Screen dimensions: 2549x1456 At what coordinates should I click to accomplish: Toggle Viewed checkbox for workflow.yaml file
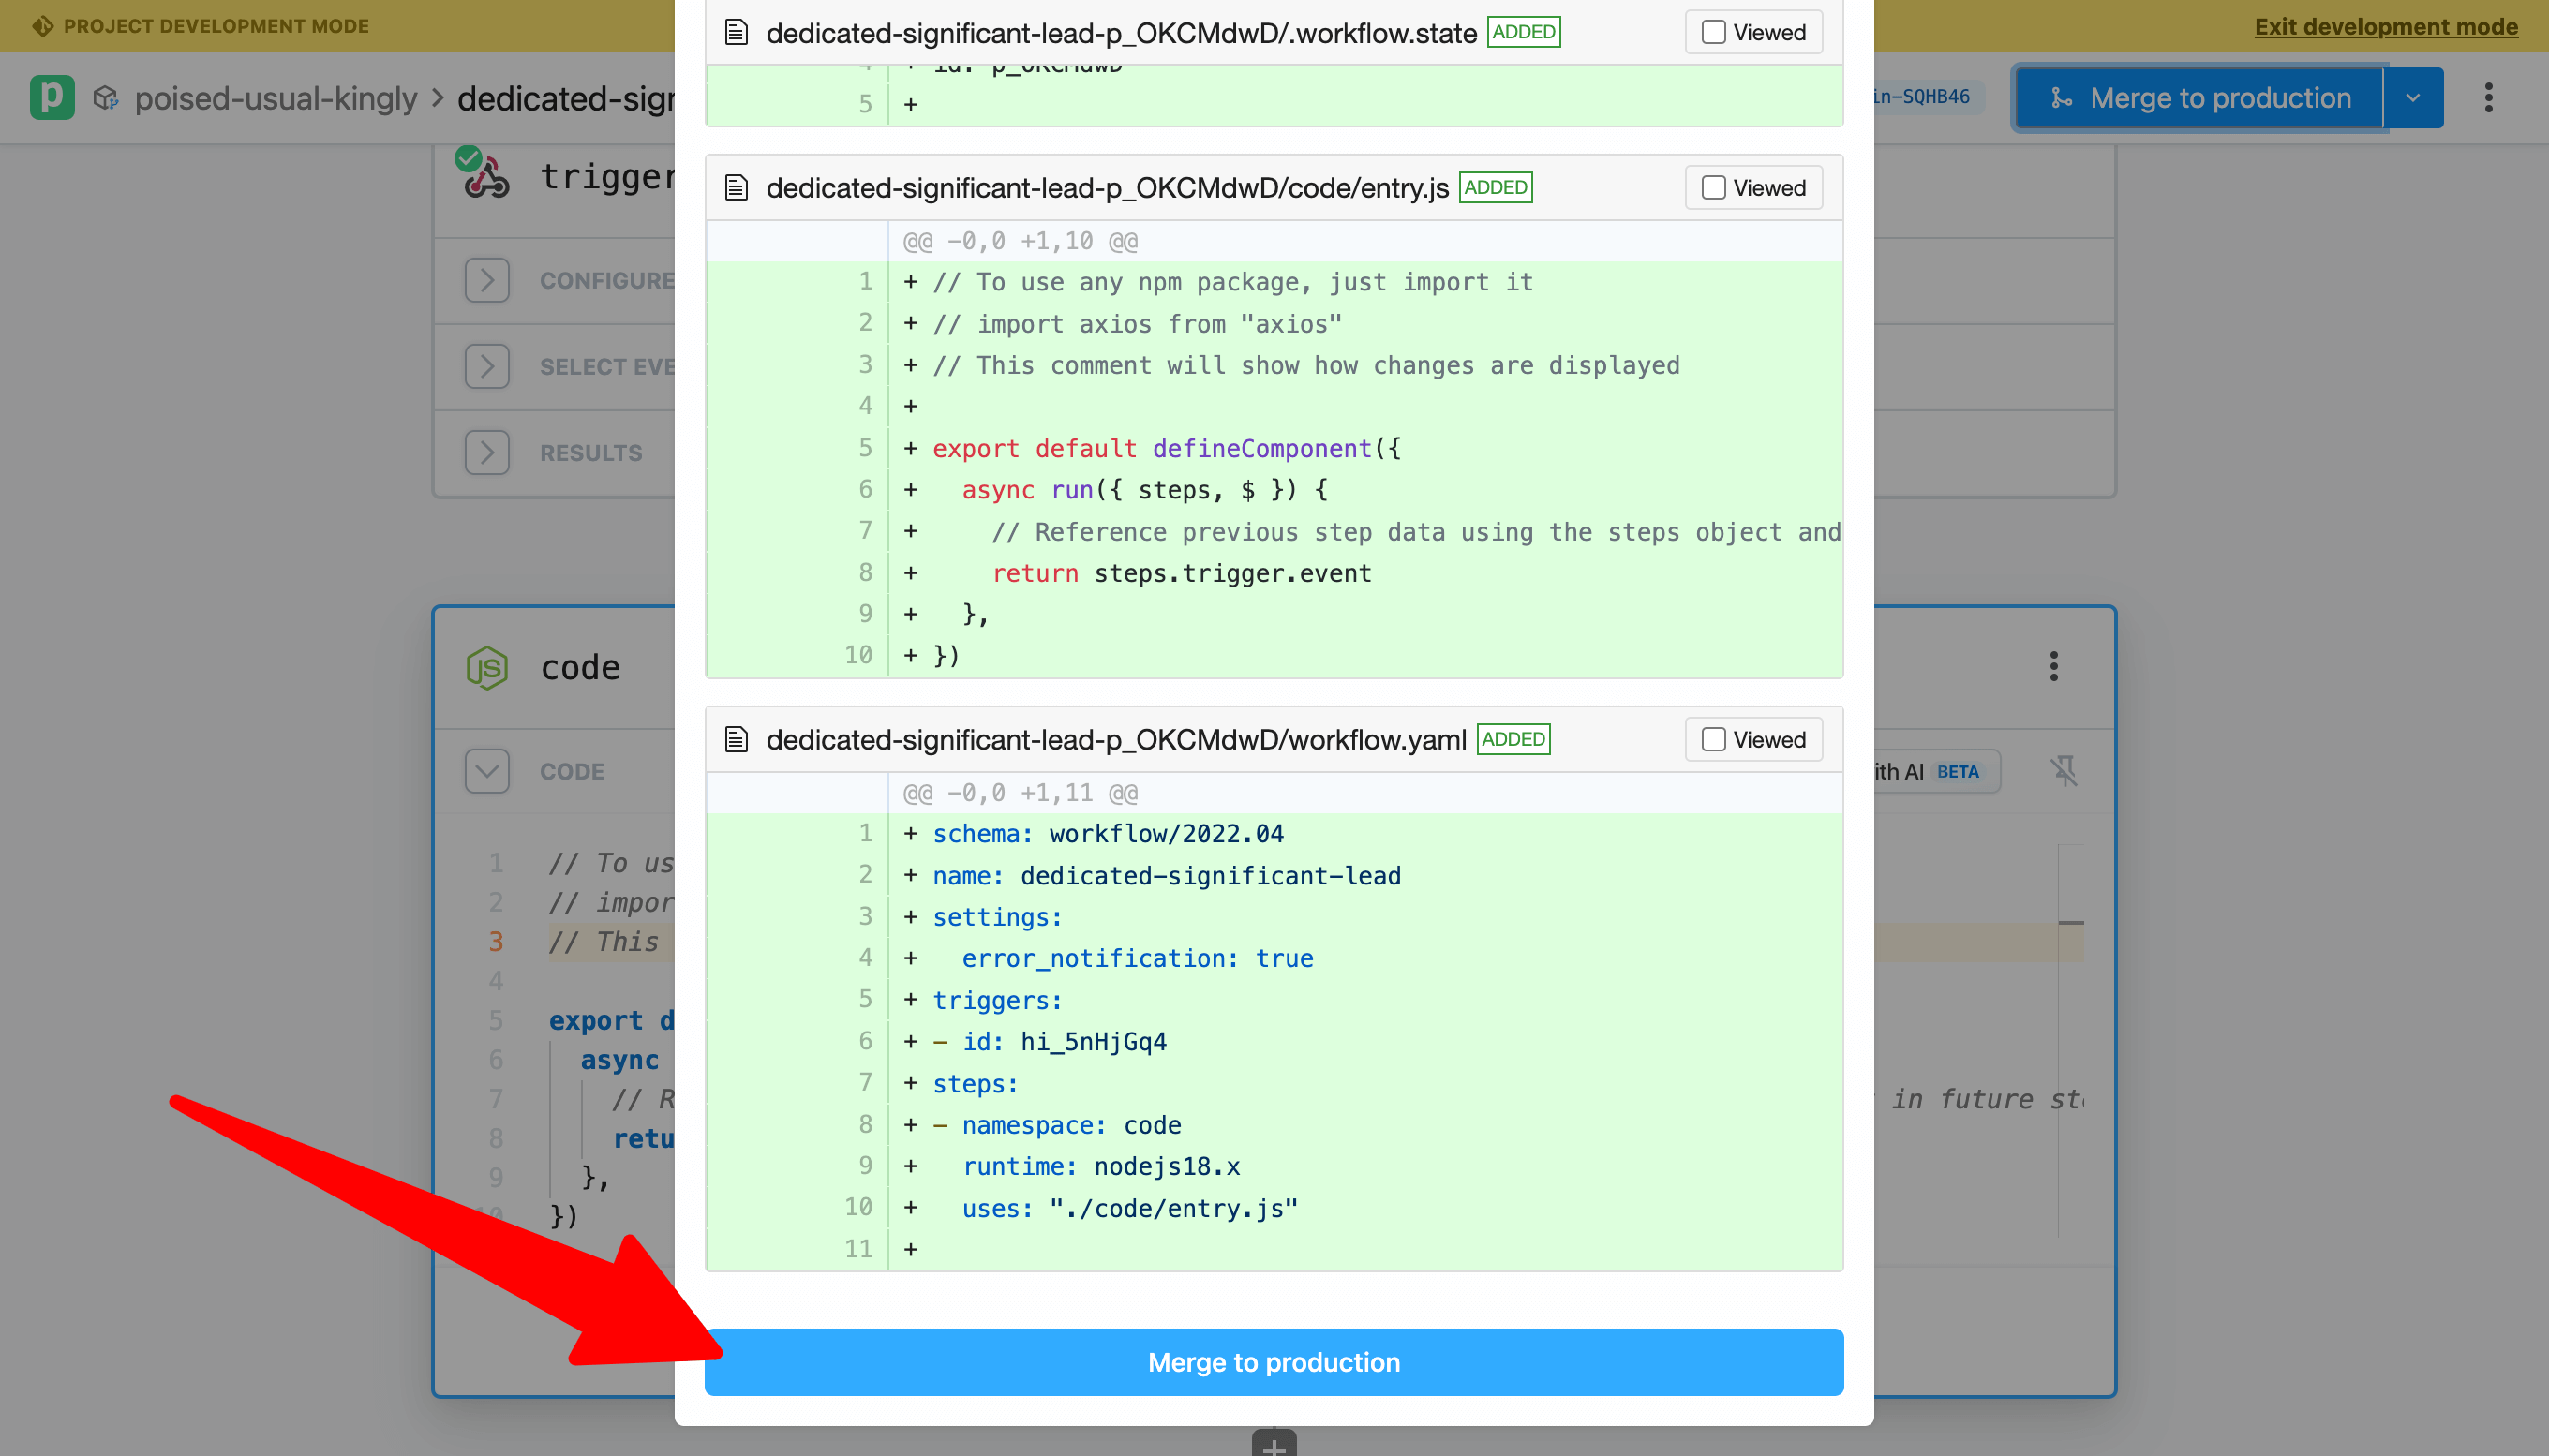[x=1714, y=738]
